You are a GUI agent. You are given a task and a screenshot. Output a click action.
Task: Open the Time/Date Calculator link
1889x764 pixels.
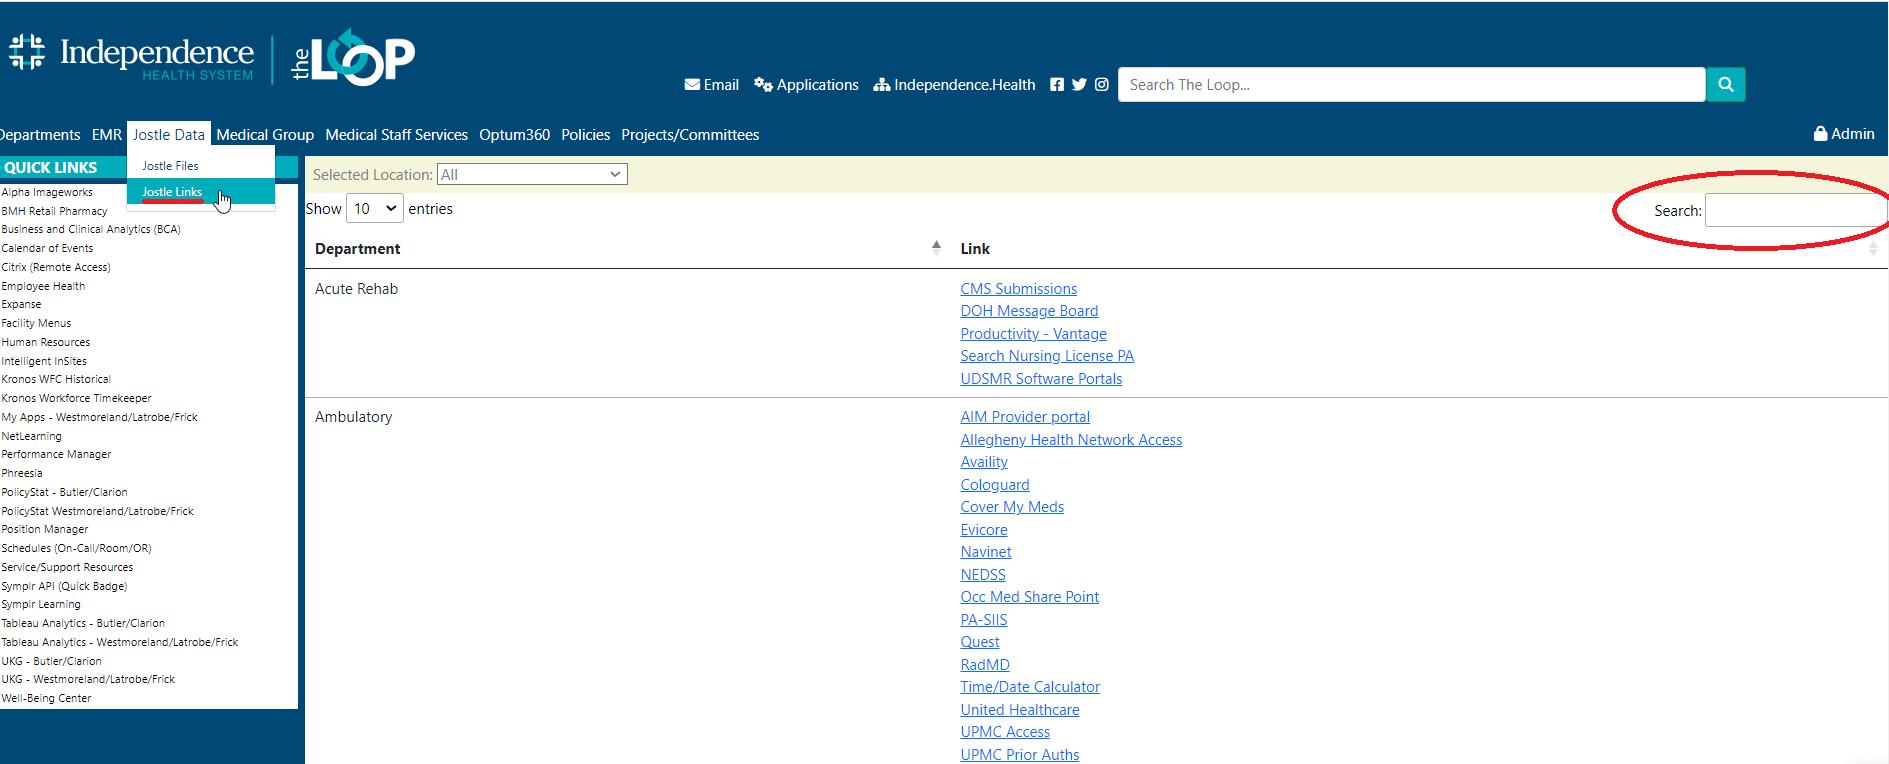[1030, 687]
